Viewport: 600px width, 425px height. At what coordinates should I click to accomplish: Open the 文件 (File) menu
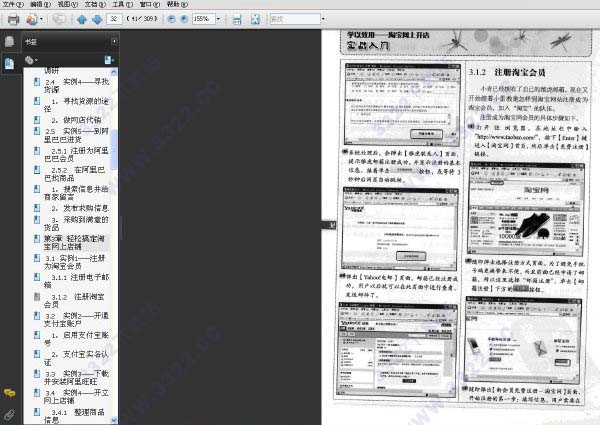pyautogui.click(x=13, y=4)
